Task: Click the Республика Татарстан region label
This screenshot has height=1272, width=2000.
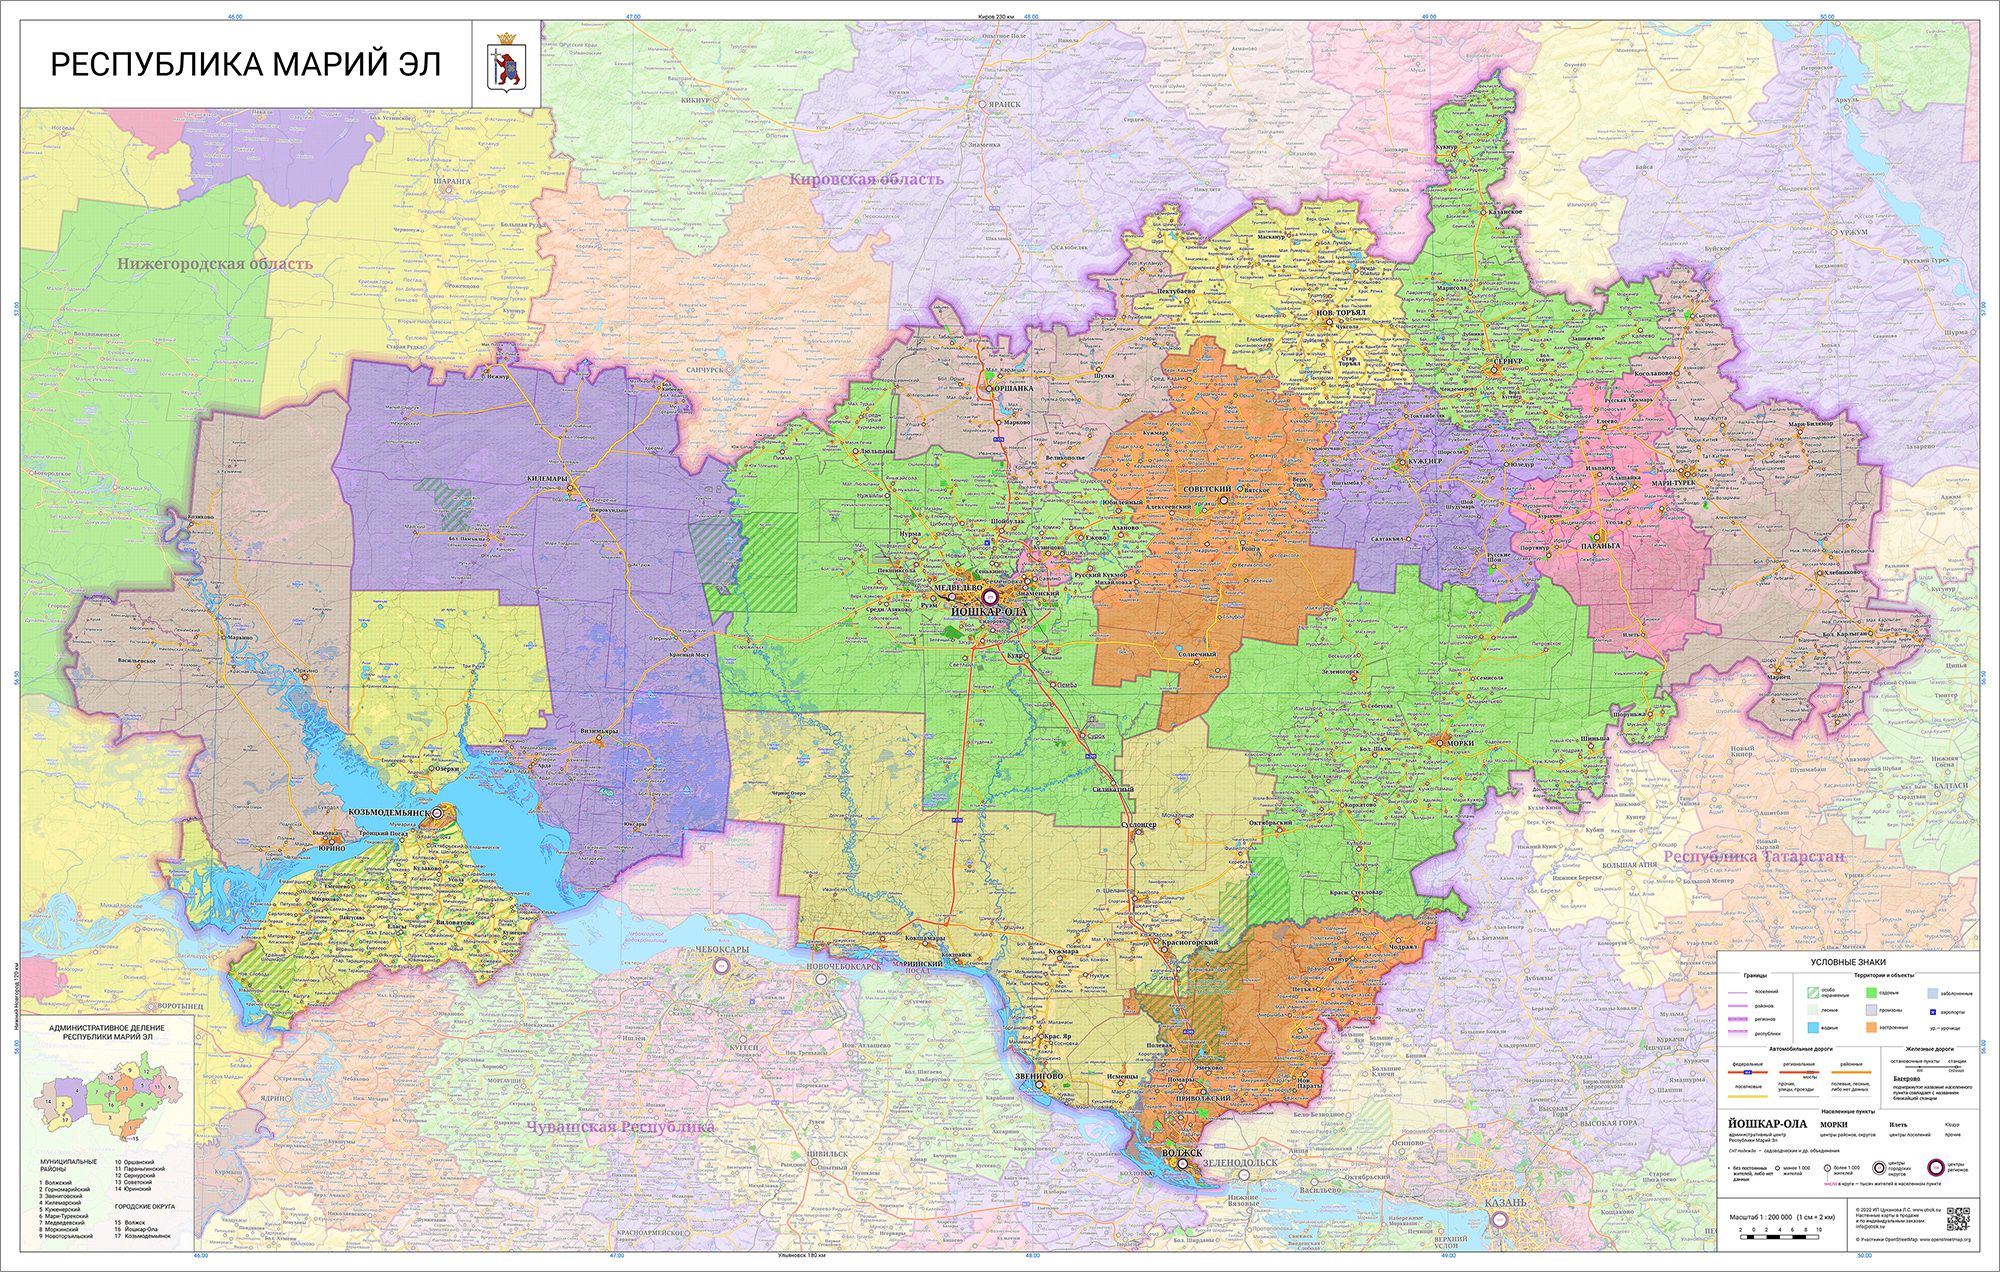Action: (1753, 857)
